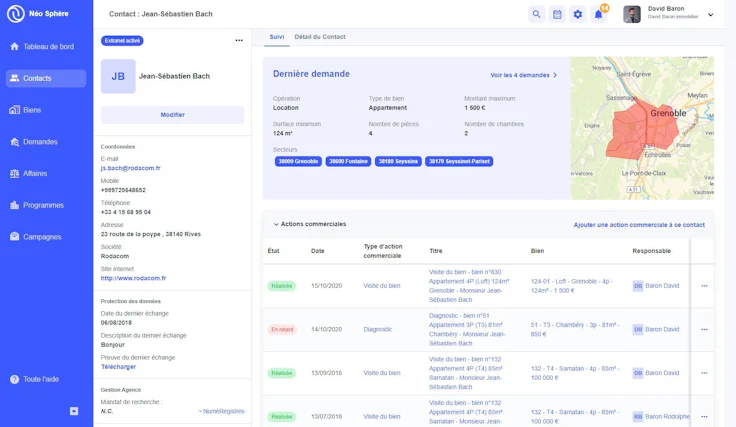The image size is (736, 427).
Task: Click David Baron's profile picture
Action: [x=632, y=14]
